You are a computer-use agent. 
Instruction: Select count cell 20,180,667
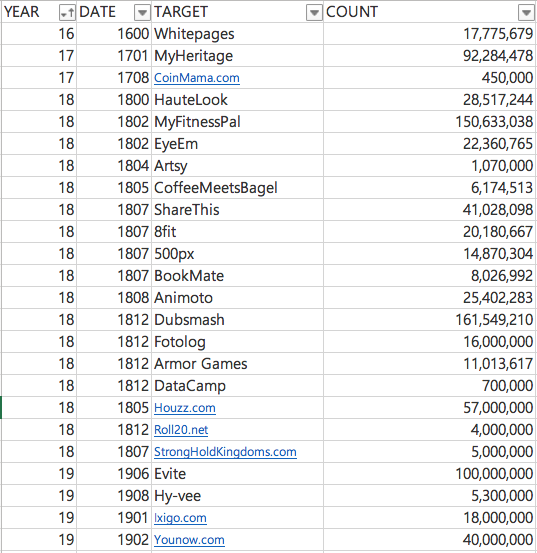430,232
